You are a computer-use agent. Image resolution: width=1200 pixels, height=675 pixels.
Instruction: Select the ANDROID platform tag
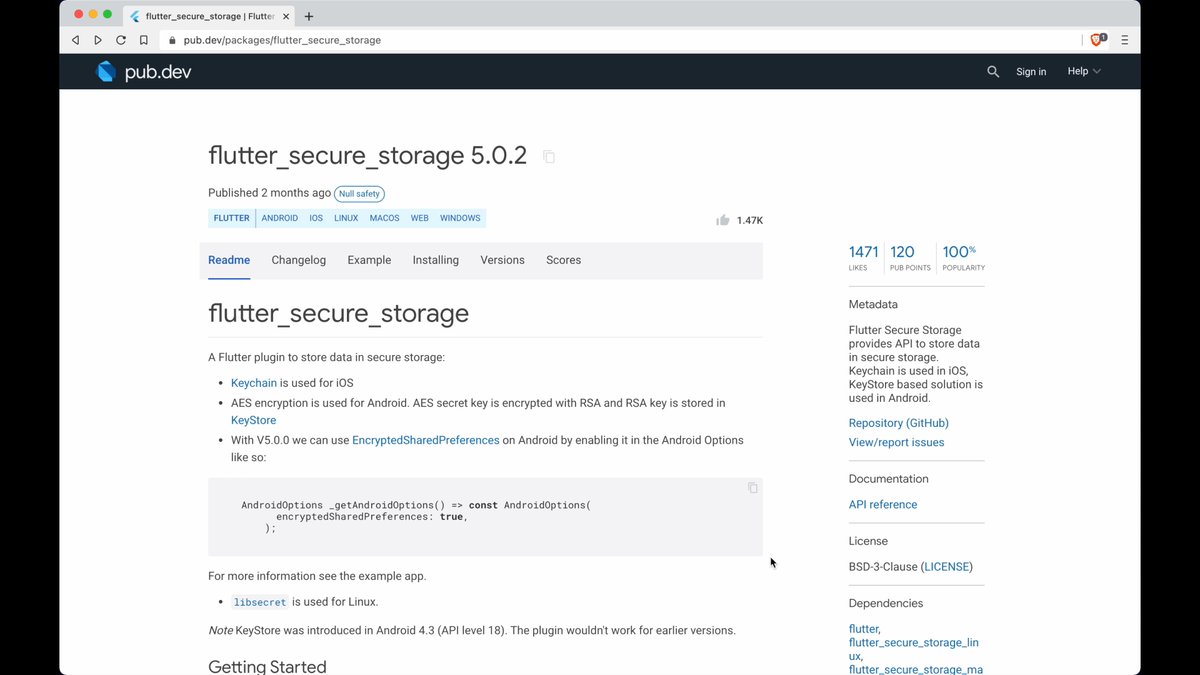tap(280, 218)
